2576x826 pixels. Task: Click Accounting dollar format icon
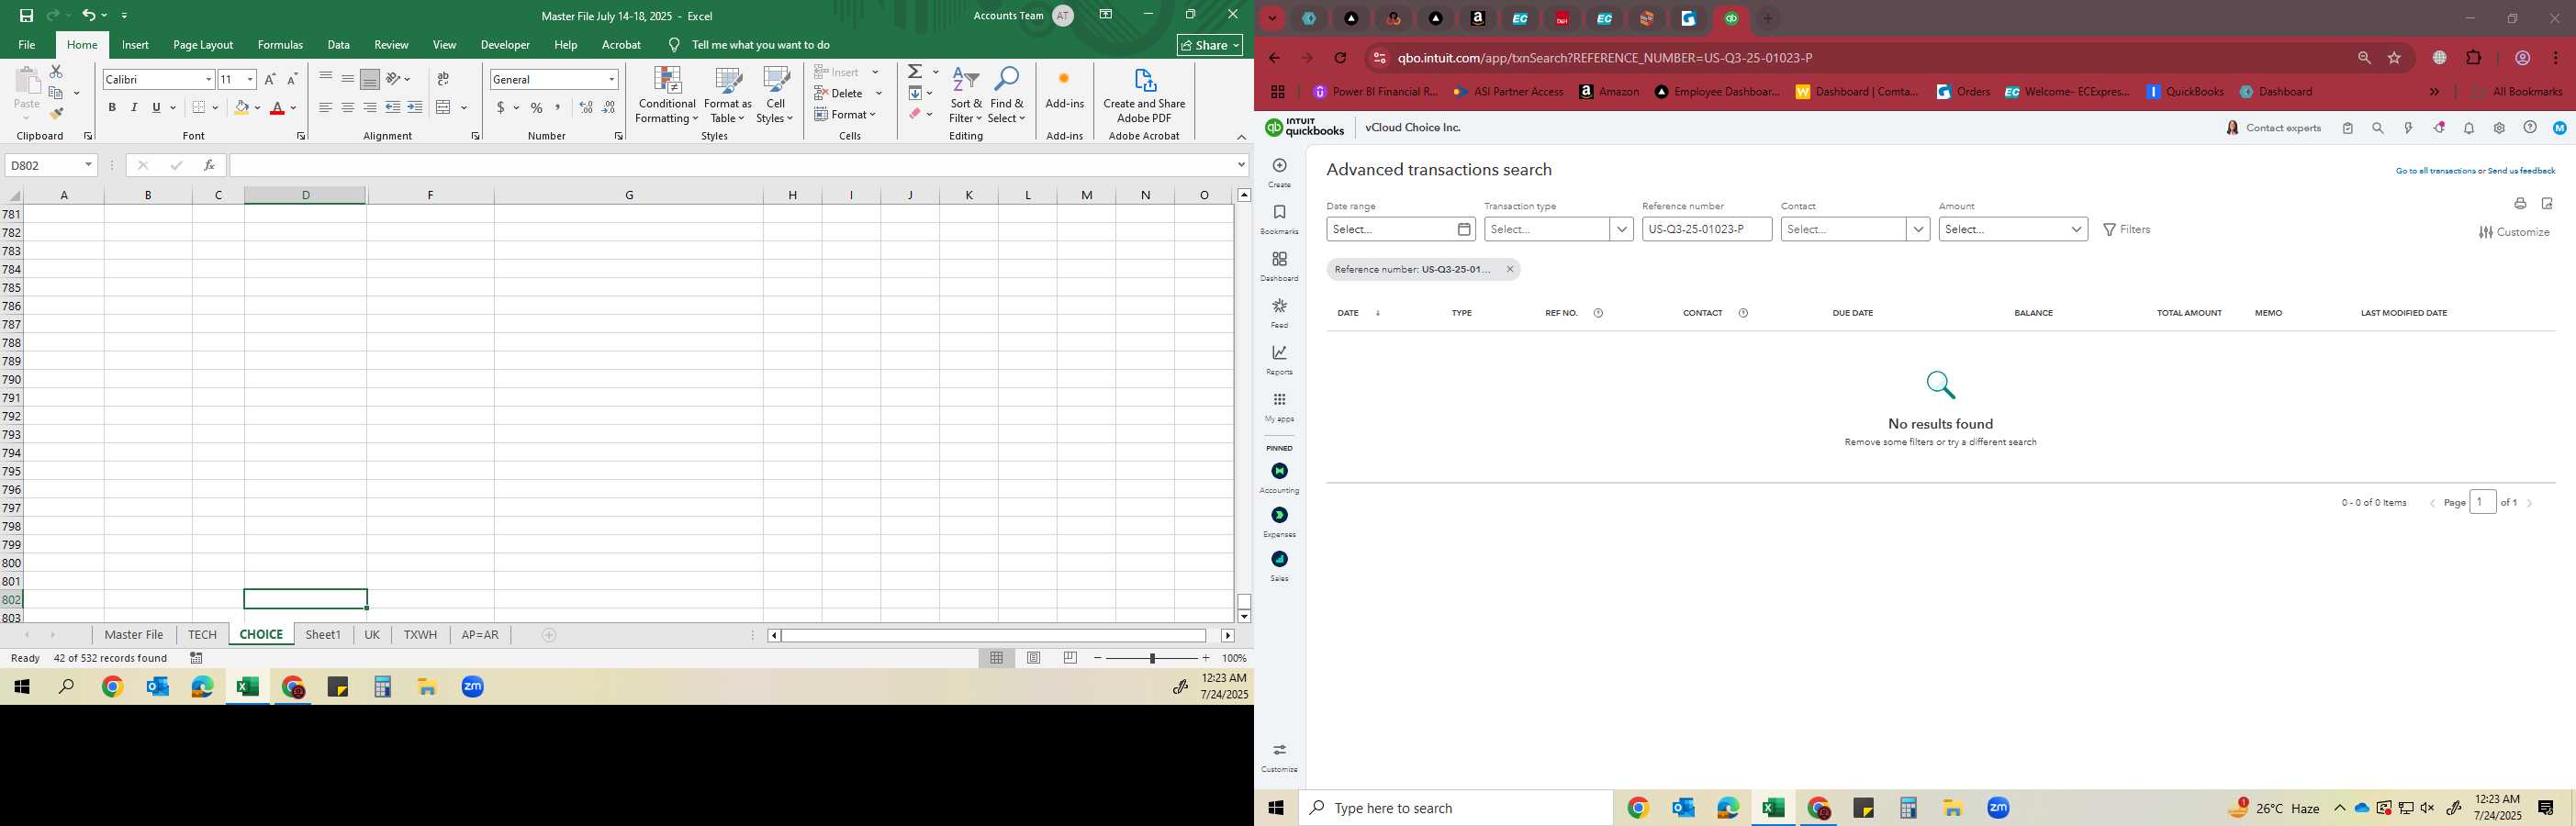500,108
